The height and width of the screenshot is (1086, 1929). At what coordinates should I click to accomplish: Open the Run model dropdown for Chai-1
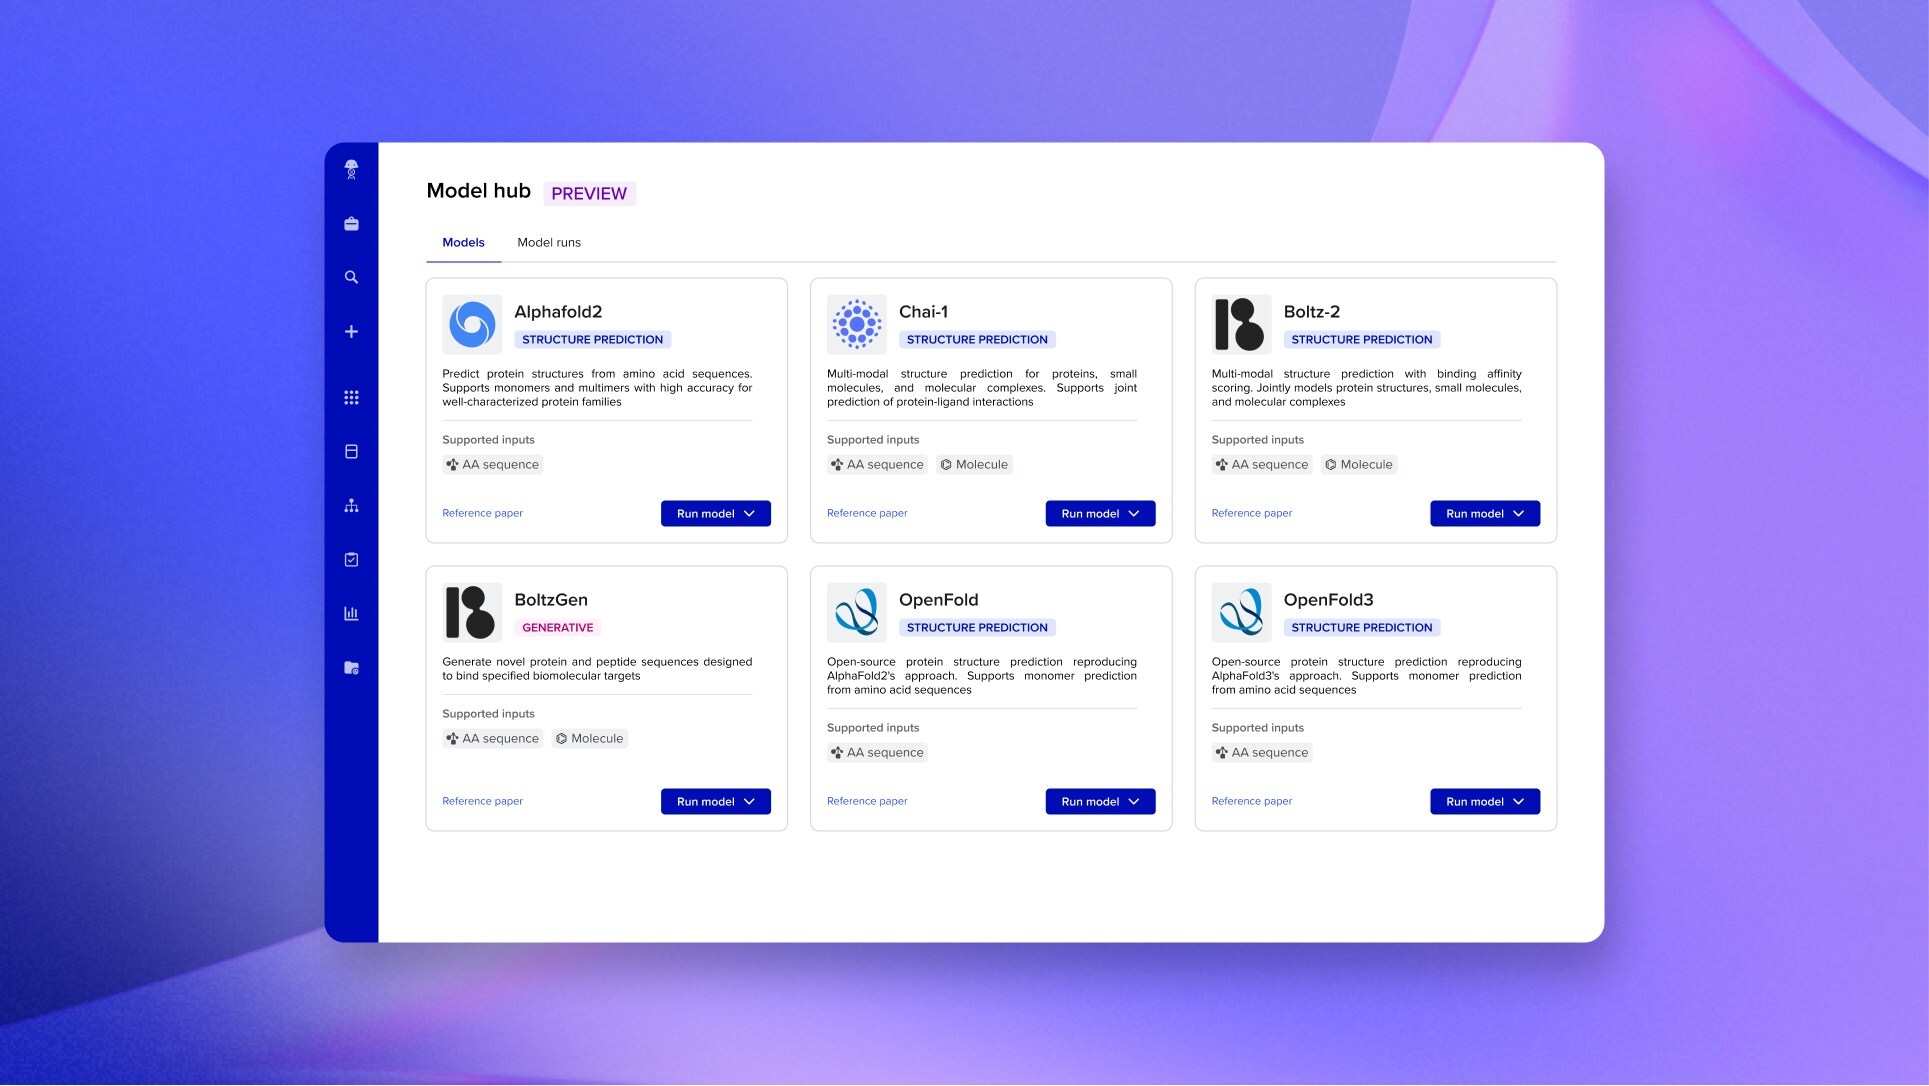(x=1100, y=514)
